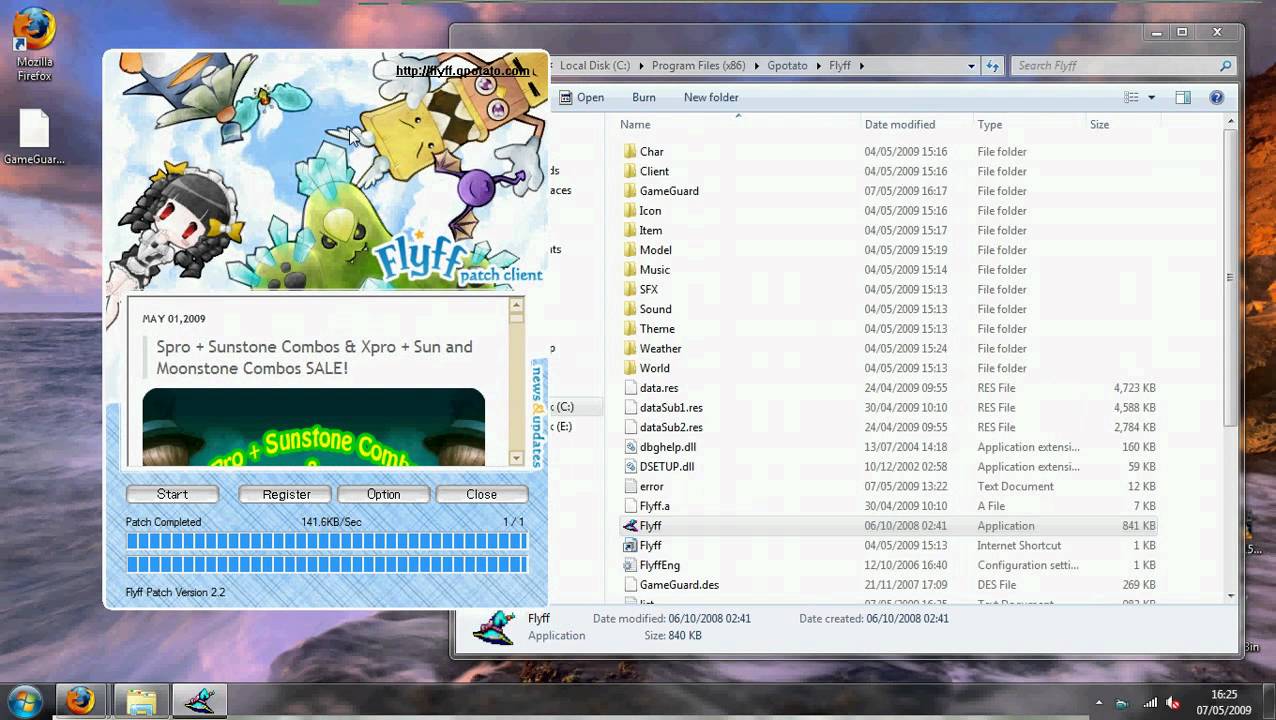The image size is (1276, 720).
Task: Switch to Flyff patcher in taskbar
Action: tap(200, 701)
